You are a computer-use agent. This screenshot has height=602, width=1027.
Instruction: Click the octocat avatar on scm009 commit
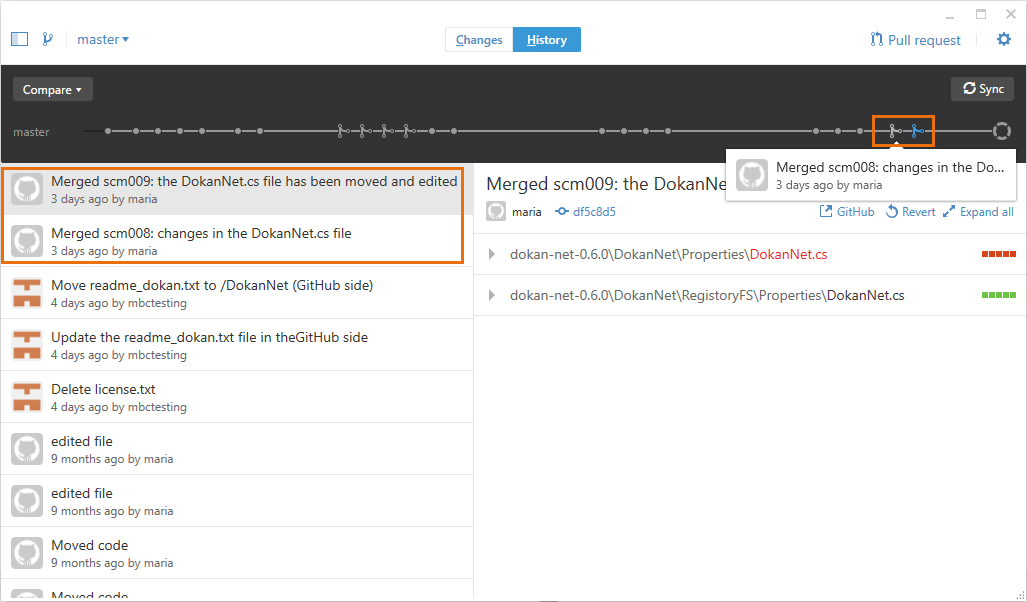click(27, 189)
